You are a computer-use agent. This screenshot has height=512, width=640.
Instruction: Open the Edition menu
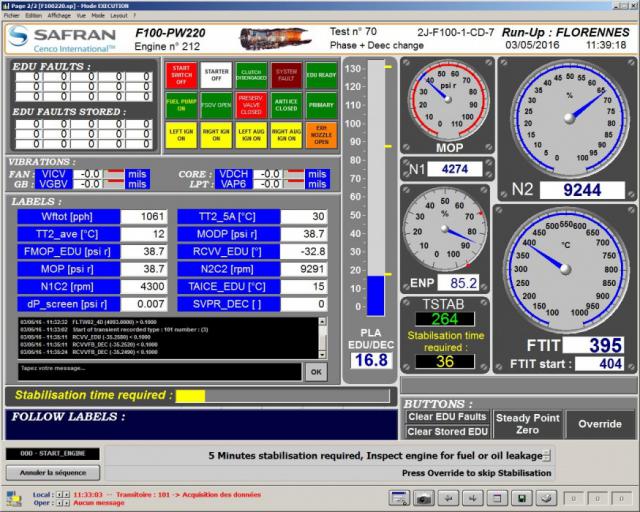(x=33, y=16)
